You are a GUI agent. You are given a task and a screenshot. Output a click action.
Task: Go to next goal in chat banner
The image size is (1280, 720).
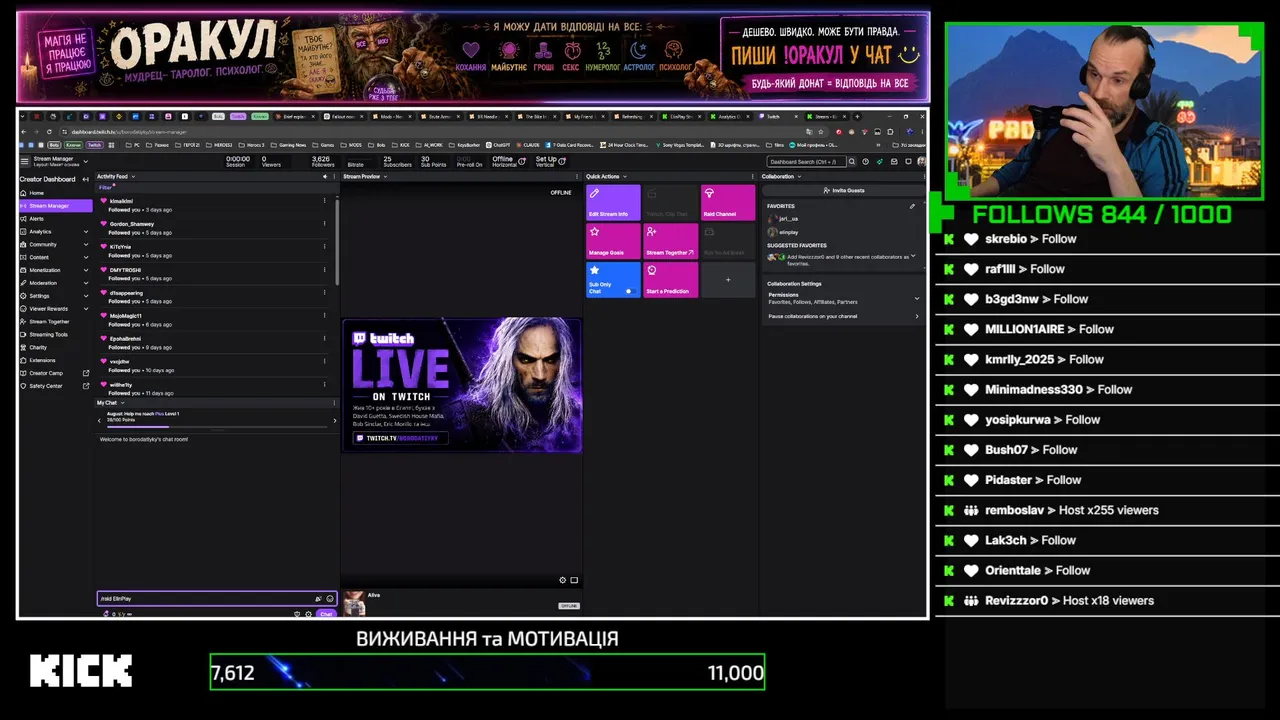point(334,420)
